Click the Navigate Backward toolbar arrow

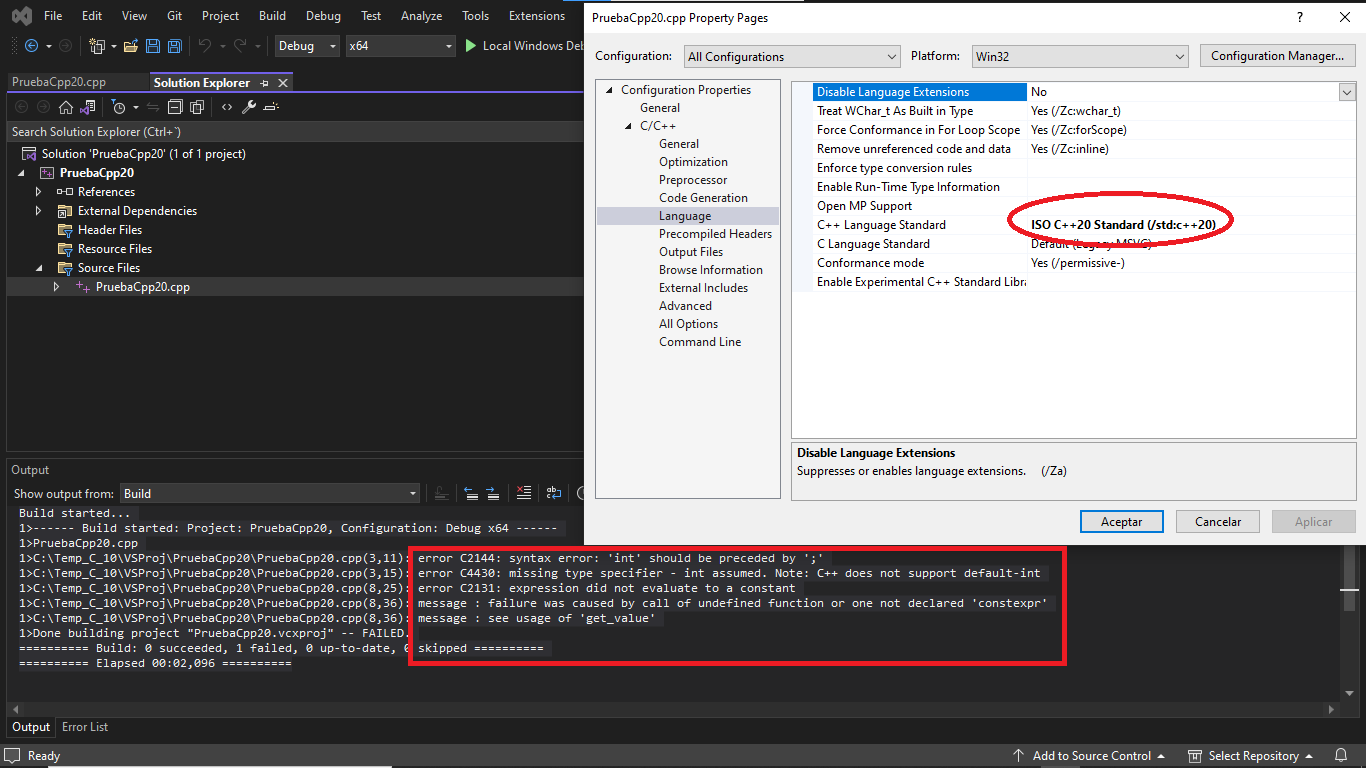31,46
